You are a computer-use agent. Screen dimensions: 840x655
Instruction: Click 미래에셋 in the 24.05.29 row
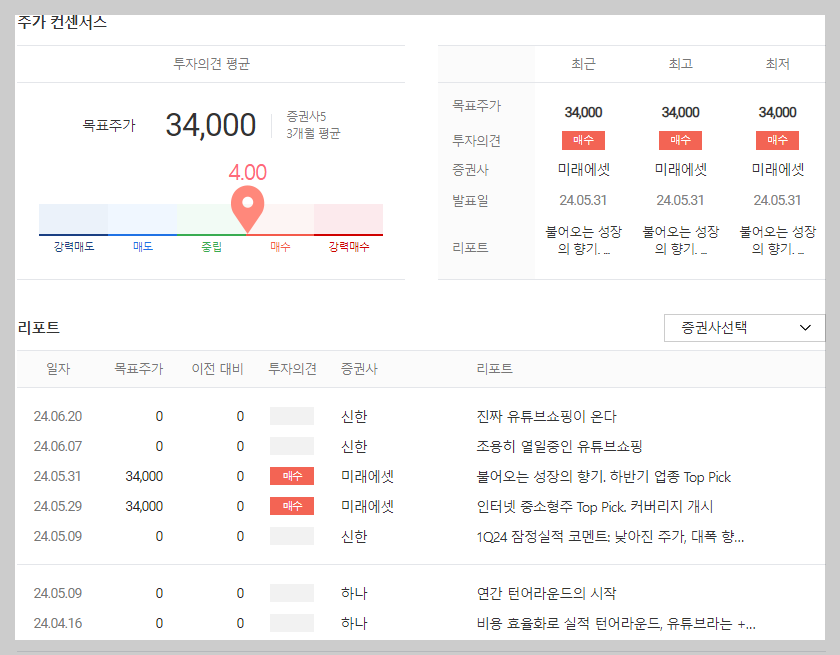[368, 506]
